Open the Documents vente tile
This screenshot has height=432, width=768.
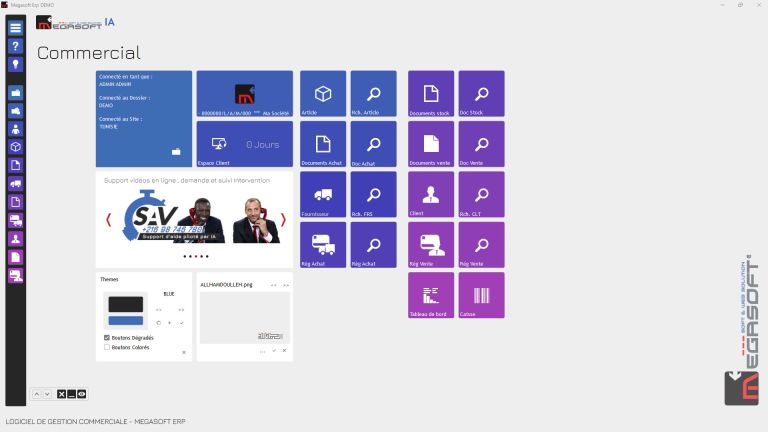point(431,144)
